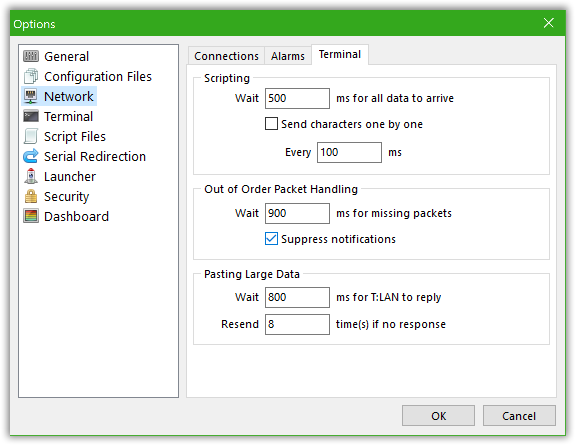Viewport: 576px width, 446px height.
Task: Open the Terminal category icon in sidebar
Action: click(x=31, y=116)
